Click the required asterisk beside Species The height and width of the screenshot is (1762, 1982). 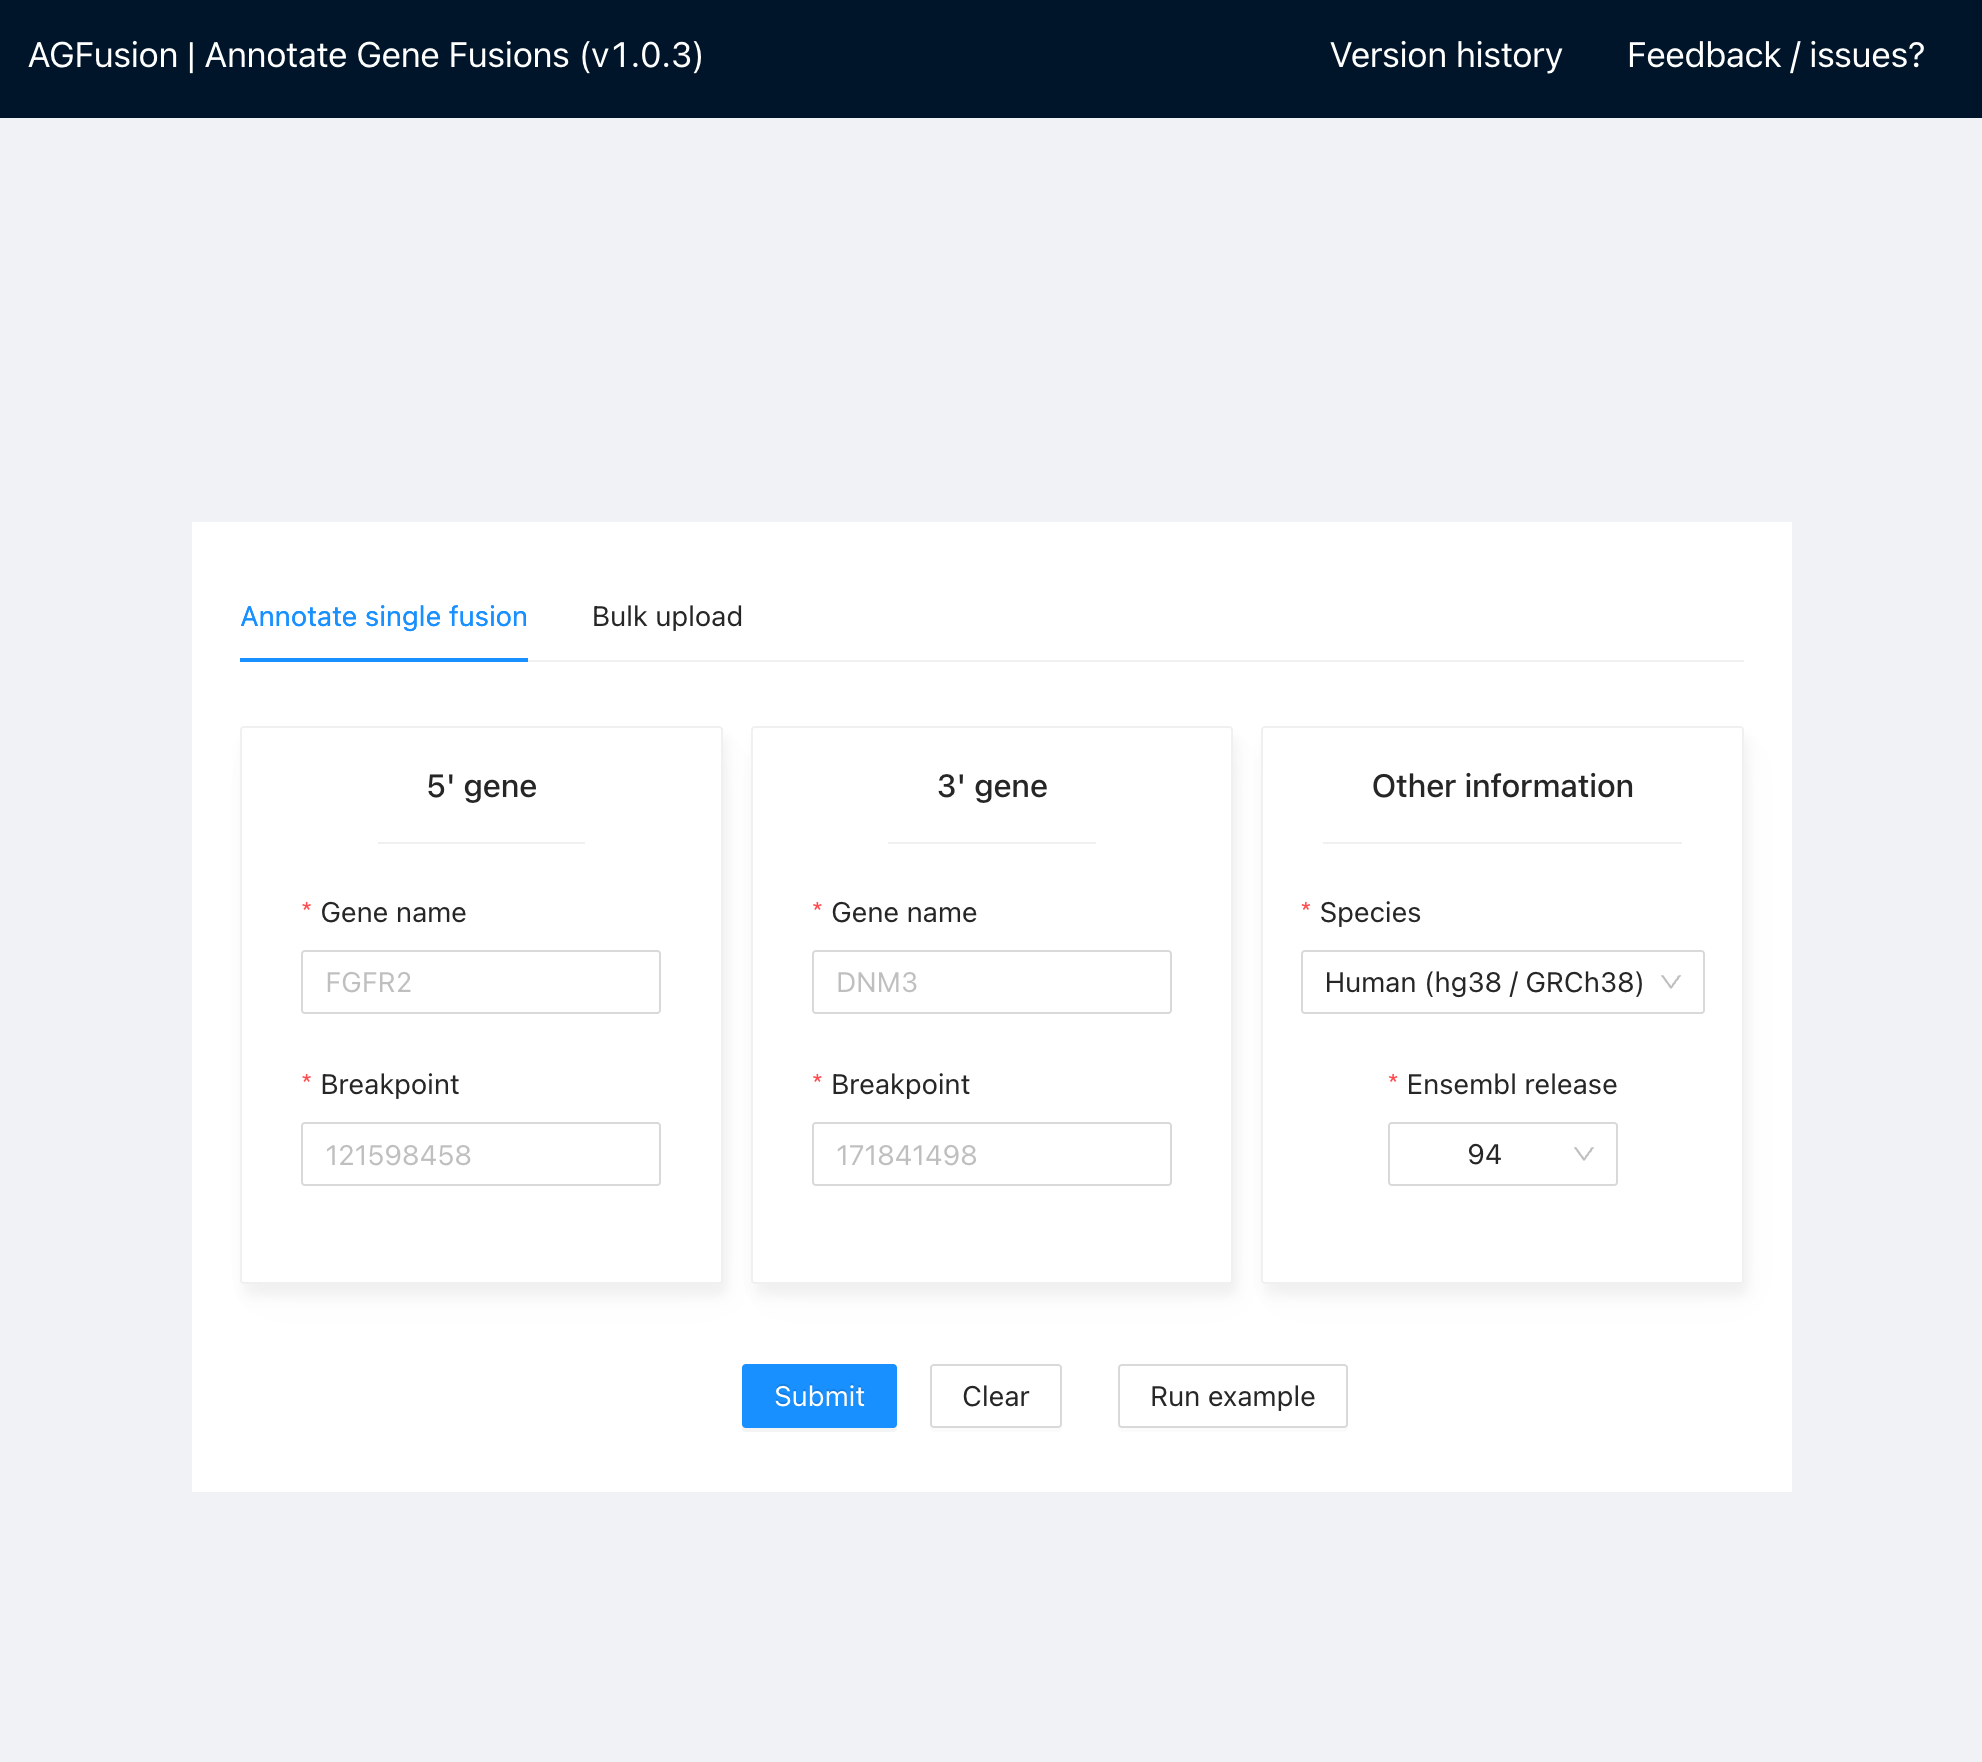1305,910
